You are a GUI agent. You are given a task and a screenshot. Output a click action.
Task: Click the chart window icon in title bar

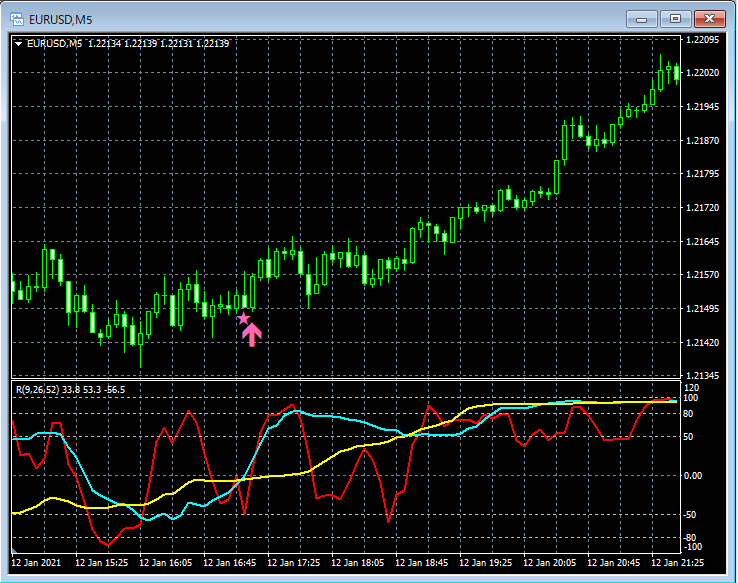tap(17, 18)
